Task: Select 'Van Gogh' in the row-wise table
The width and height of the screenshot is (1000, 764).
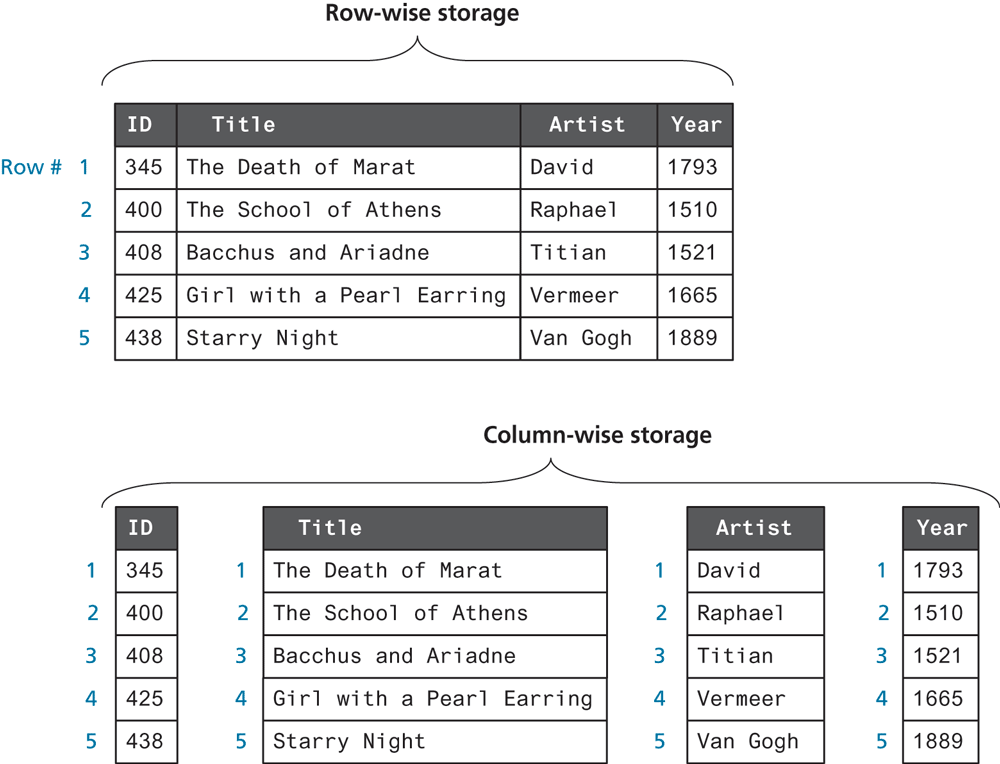Action: (x=580, y=338)
